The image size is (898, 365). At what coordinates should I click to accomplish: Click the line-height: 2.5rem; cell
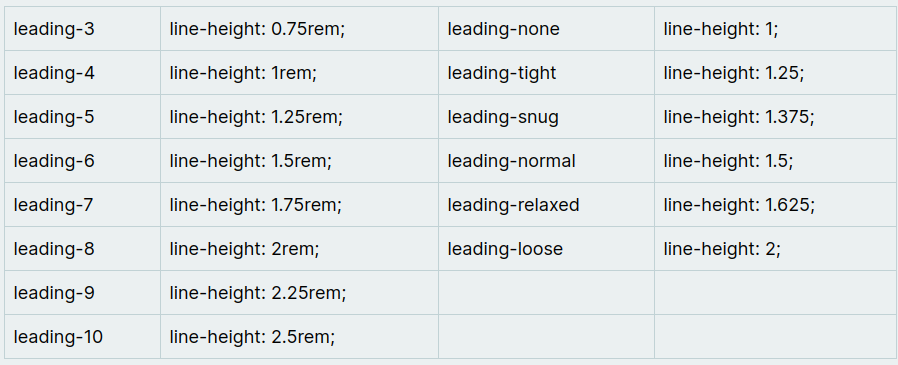pos(300,337)
